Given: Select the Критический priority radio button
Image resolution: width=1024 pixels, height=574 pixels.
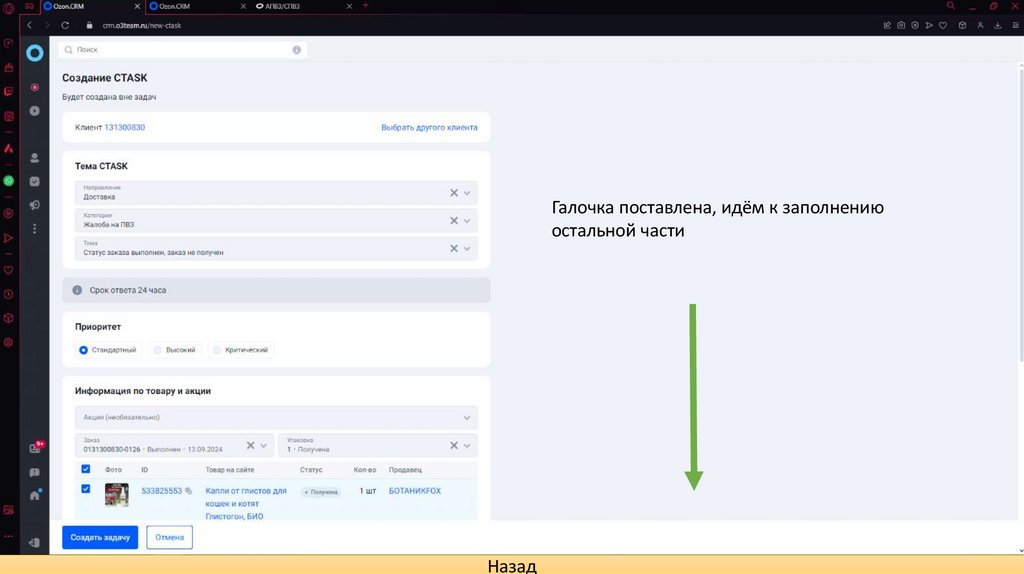Looking at the screenshot, I should coord(217,350).
